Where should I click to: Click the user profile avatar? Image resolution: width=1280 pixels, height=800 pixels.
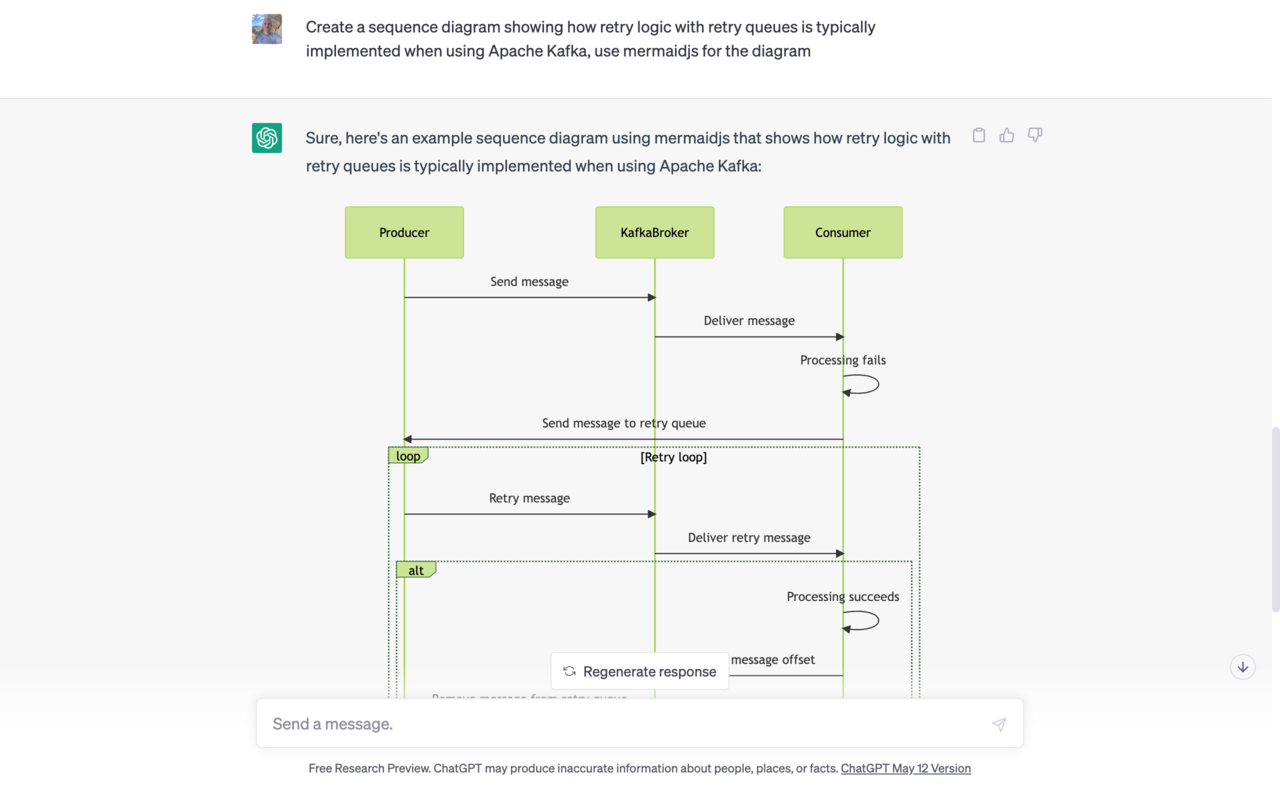coord(266,28)
